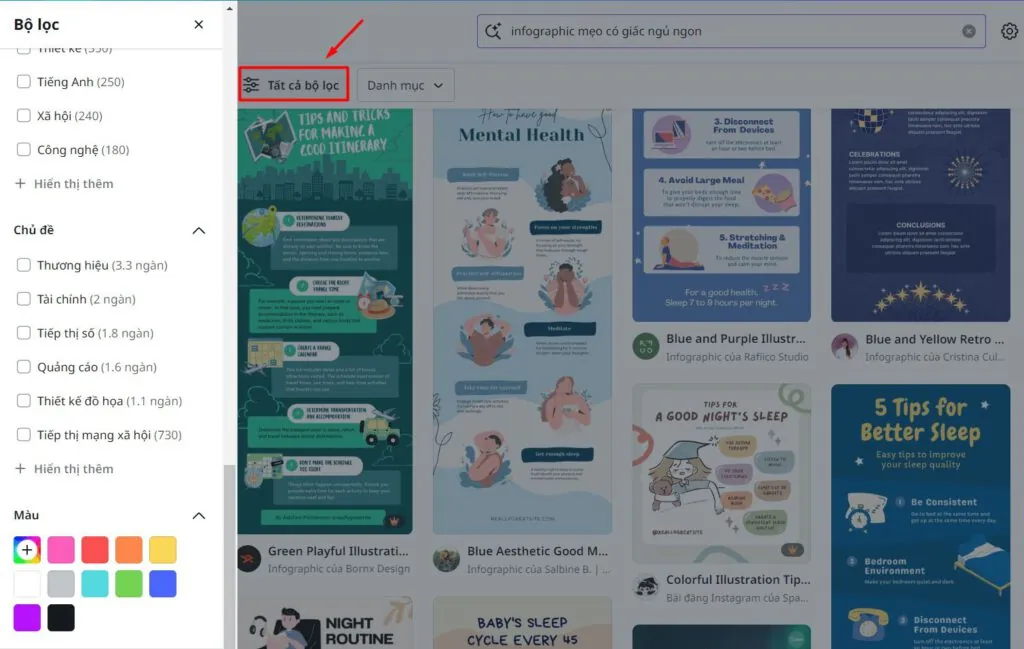Click crown badge on Good Night's Sleep template

(792, 550)
